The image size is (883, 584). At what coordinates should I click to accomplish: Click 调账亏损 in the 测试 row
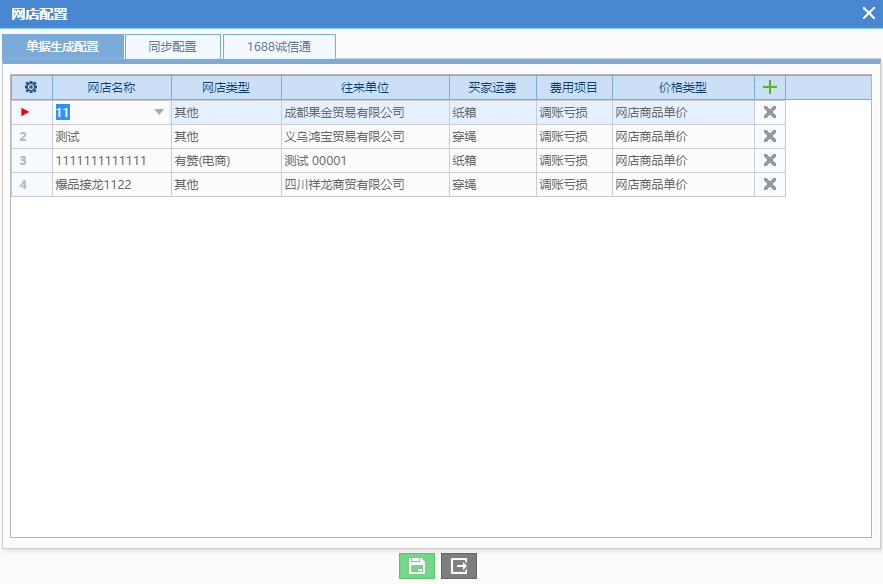coord(574,136)
